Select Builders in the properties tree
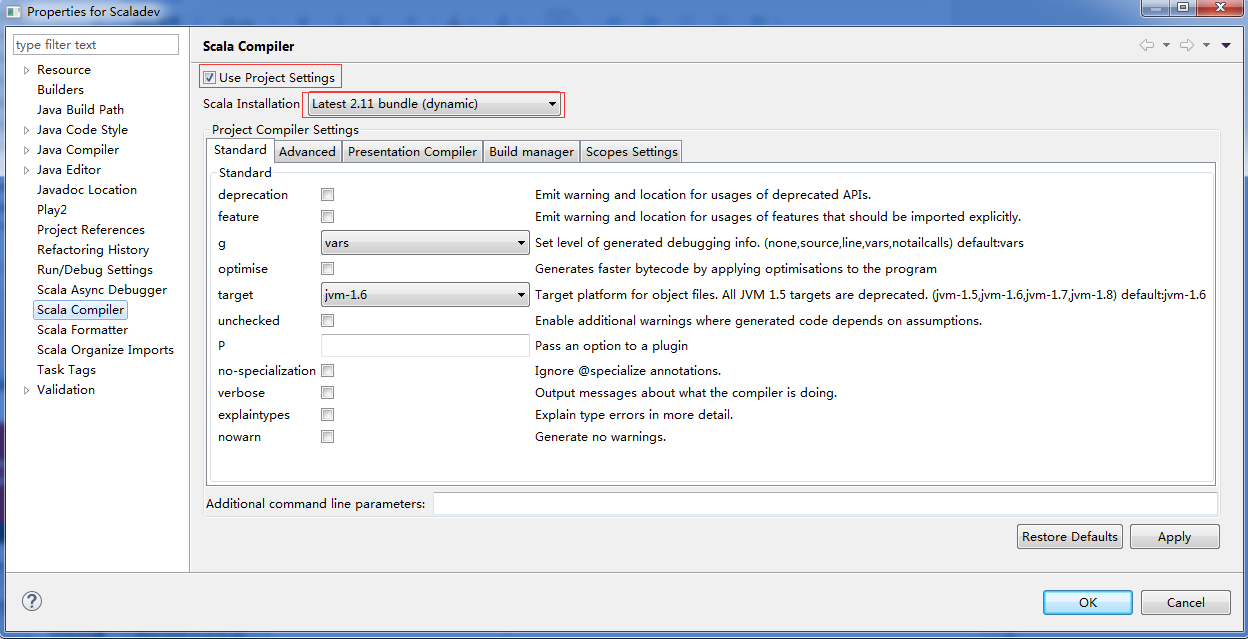The width and height of the screenshot is (1248, 639). click(60, 90)
